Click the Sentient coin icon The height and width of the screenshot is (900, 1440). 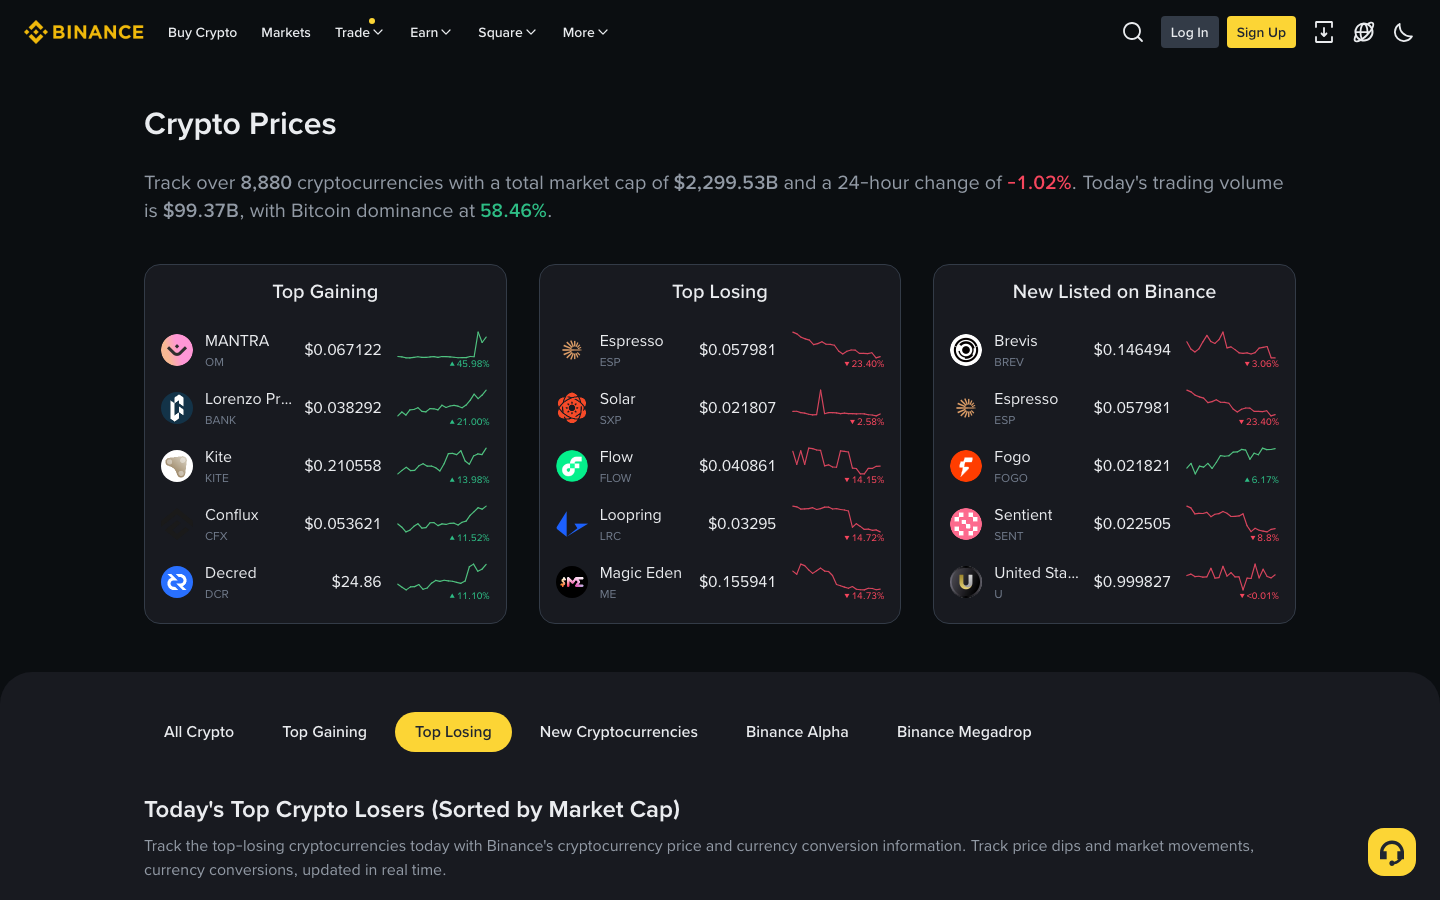965,523
